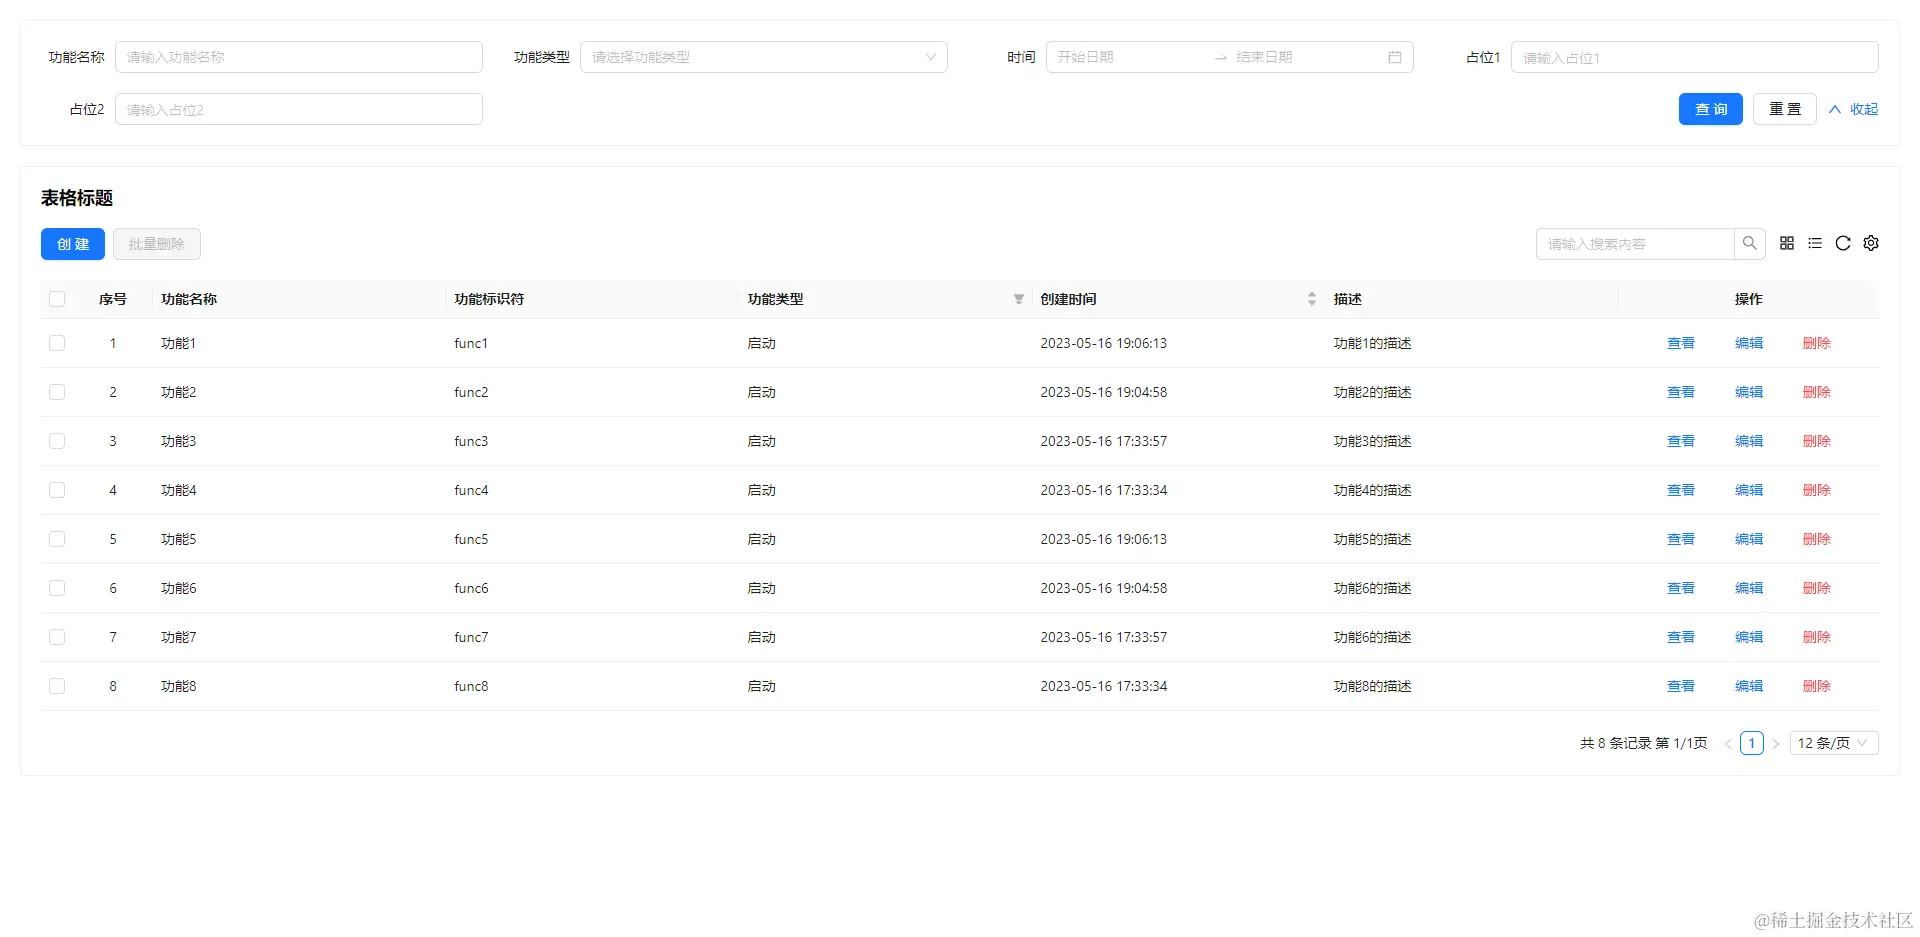
Task: View details of 功能8
Action: 1681,686
